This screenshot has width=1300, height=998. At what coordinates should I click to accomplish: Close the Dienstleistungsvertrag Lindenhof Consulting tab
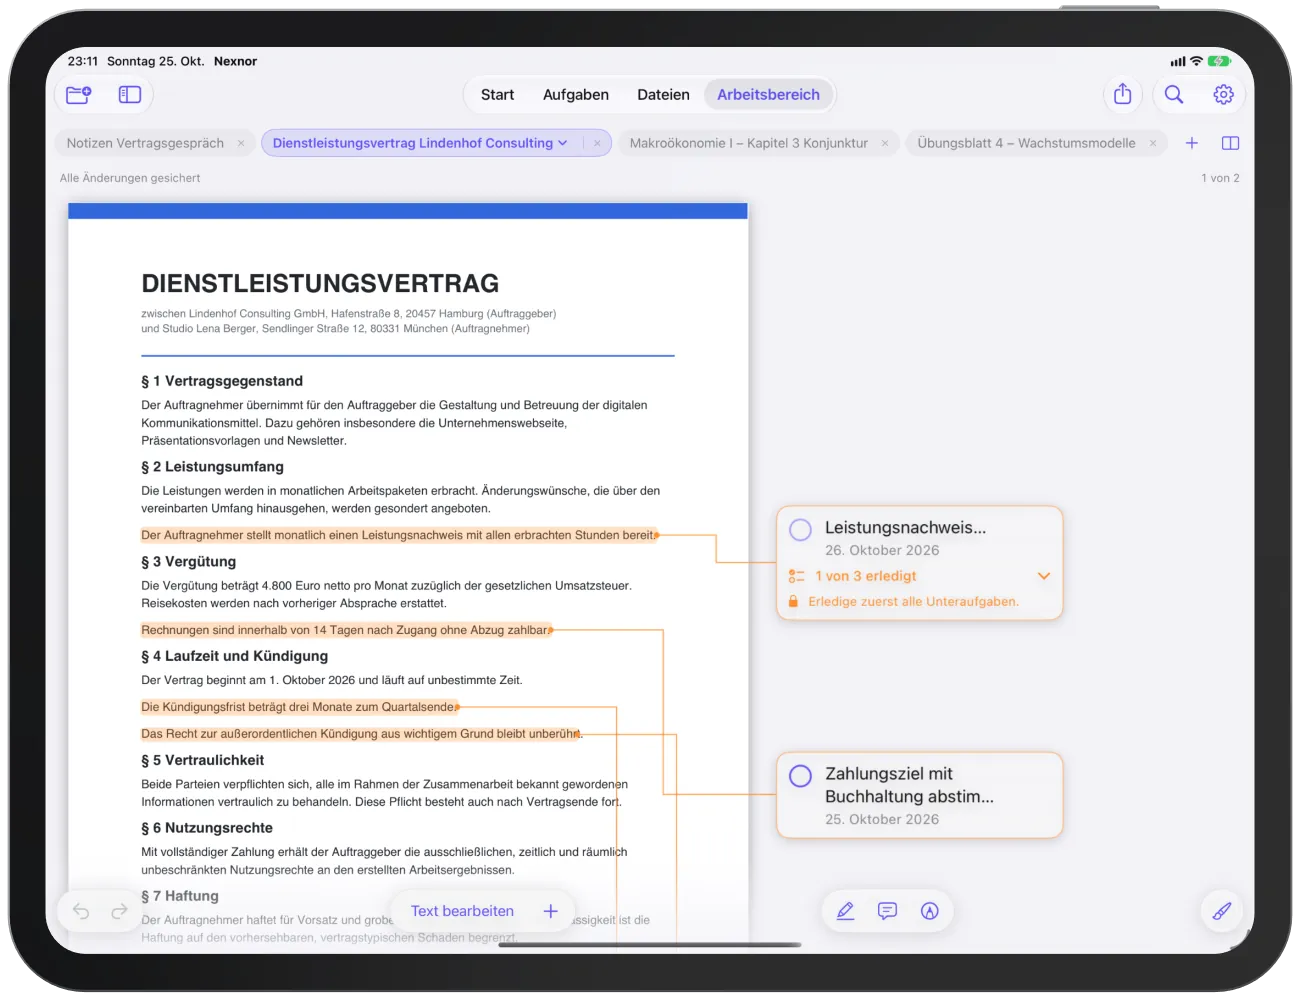597,143
